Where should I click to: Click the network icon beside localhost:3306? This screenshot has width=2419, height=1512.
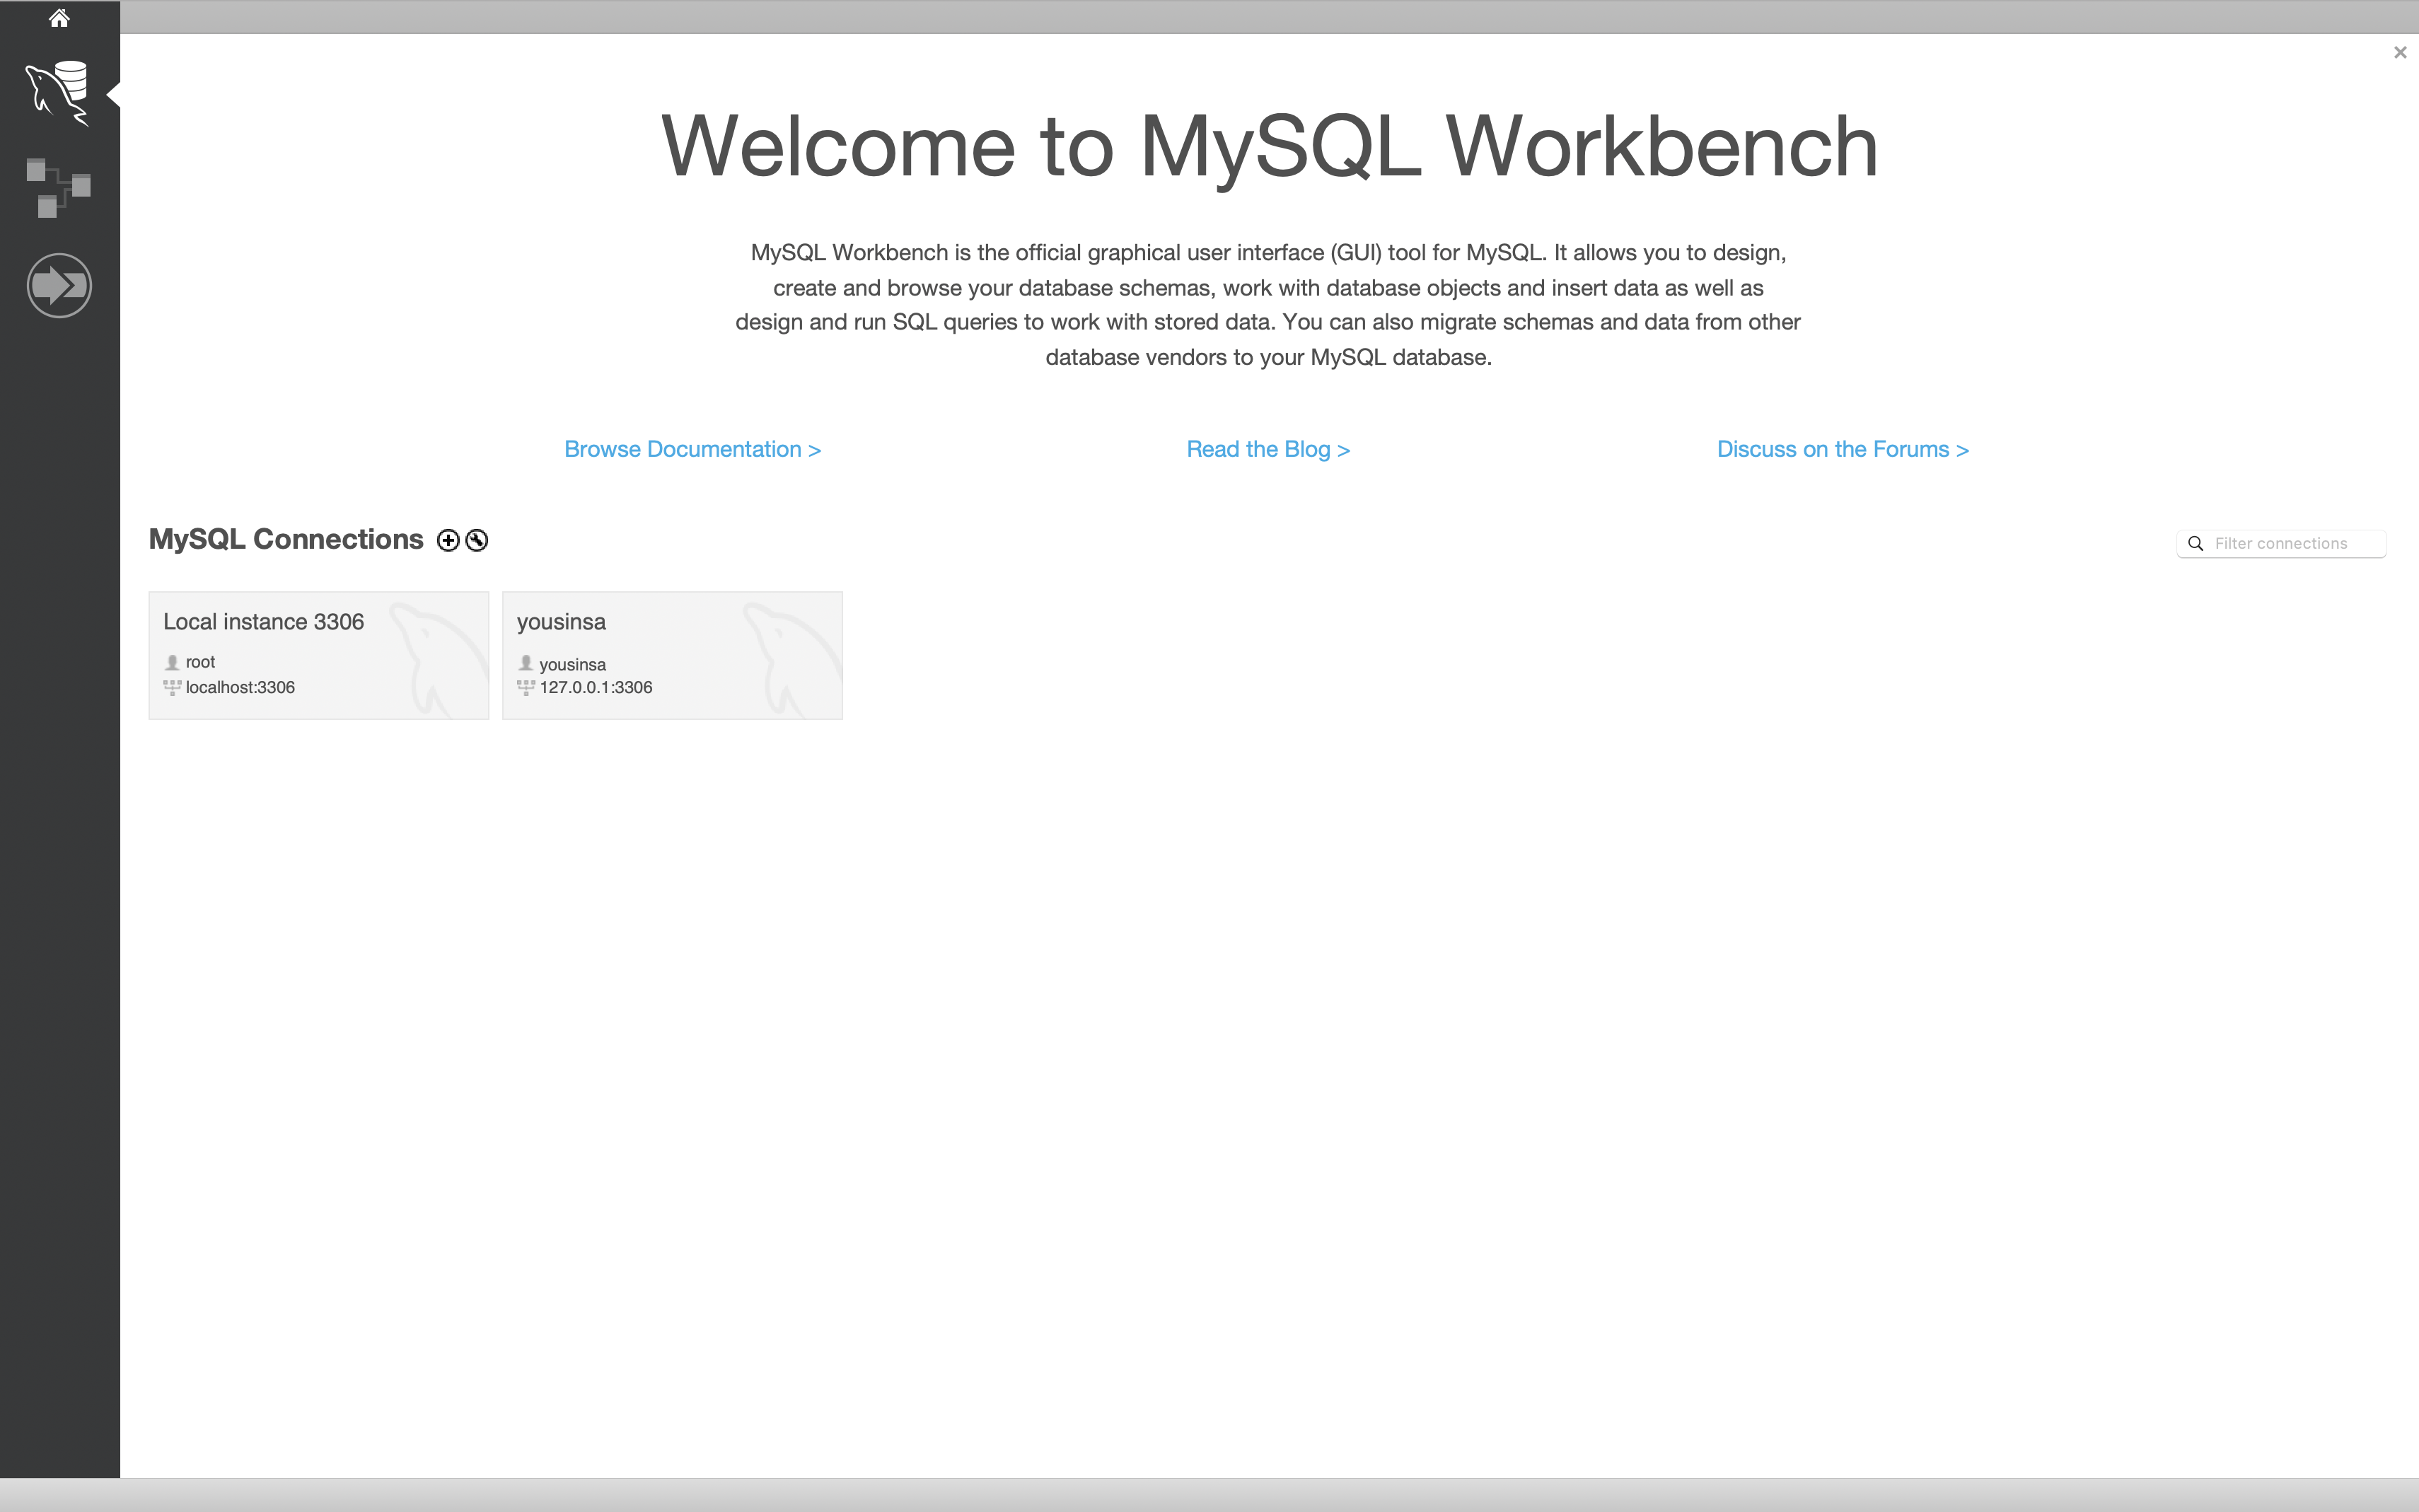(x=172, y=687)
